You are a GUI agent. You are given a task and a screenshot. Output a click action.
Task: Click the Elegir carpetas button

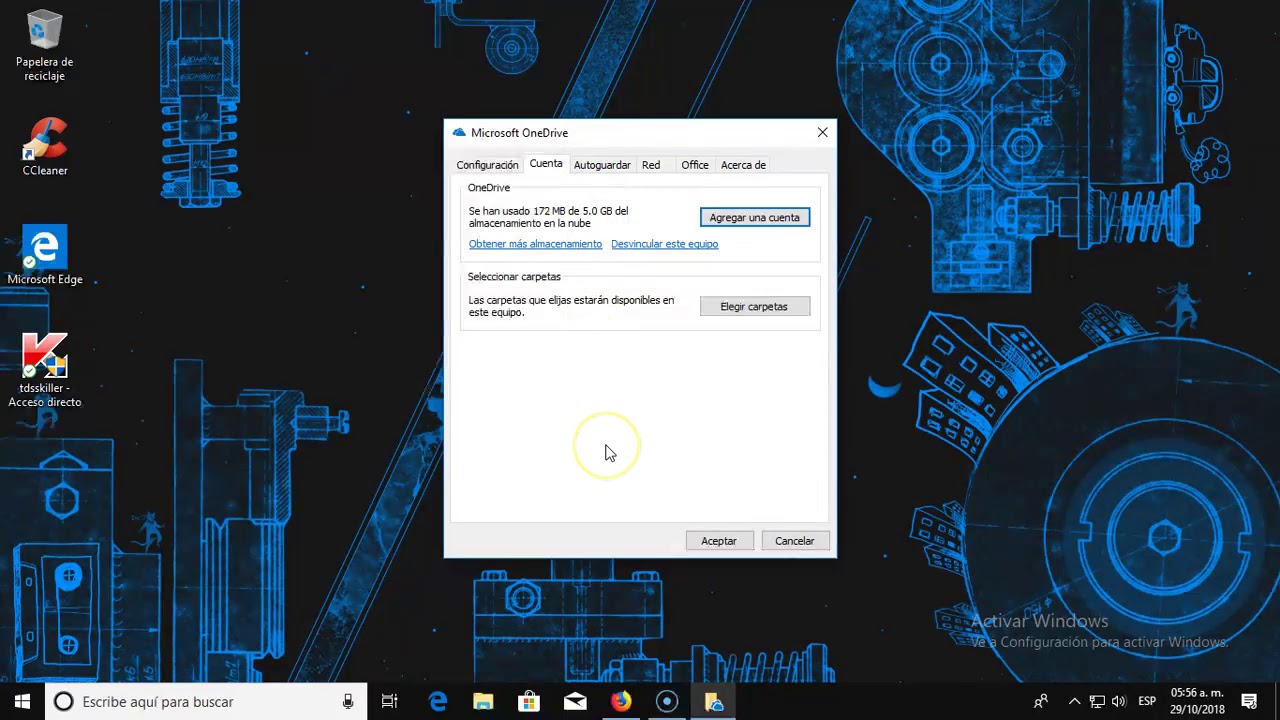pyautogui.click(x=755, y=306)
